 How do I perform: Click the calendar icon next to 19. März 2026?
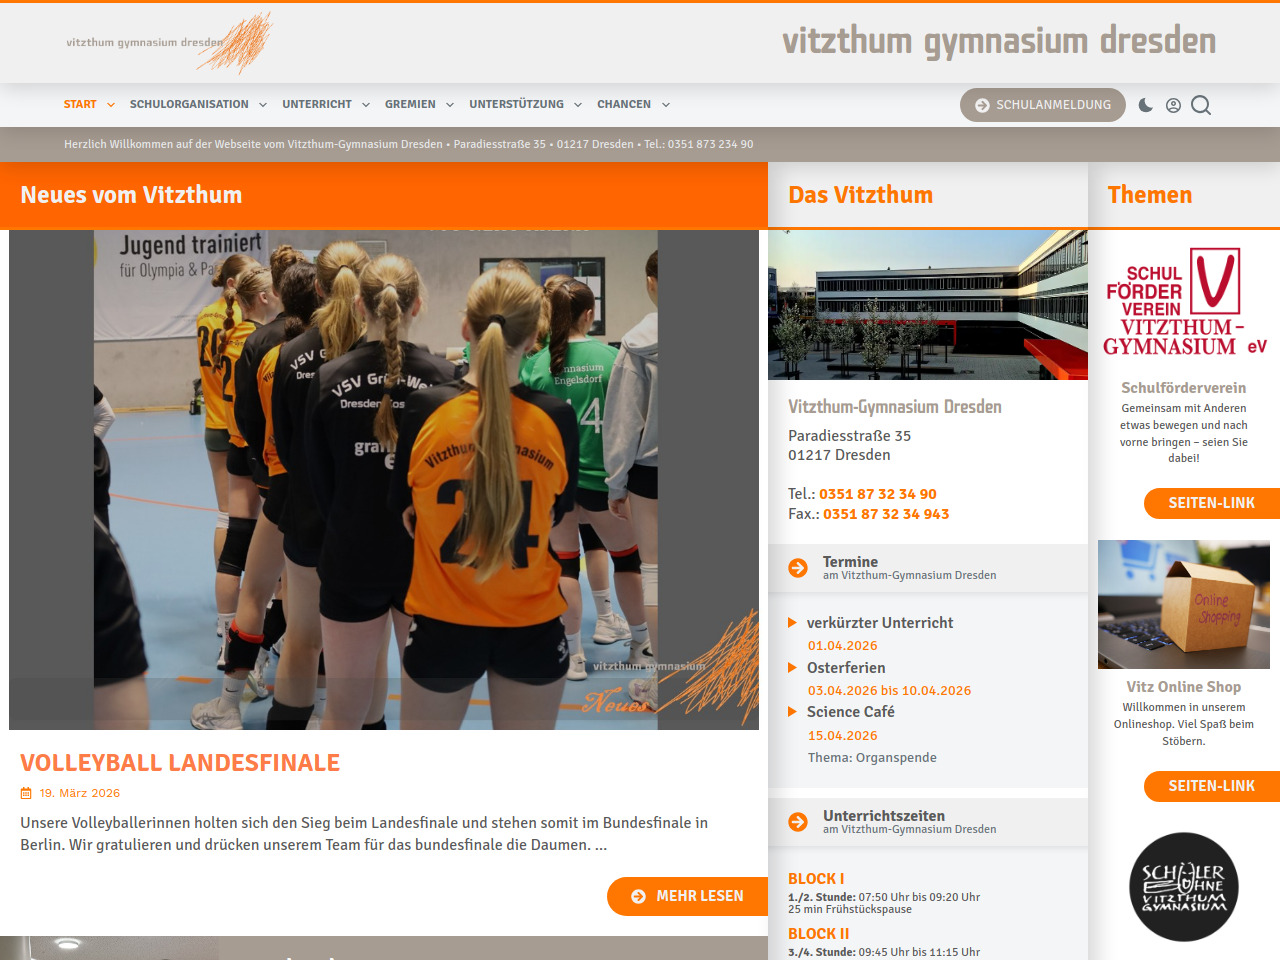26,793
